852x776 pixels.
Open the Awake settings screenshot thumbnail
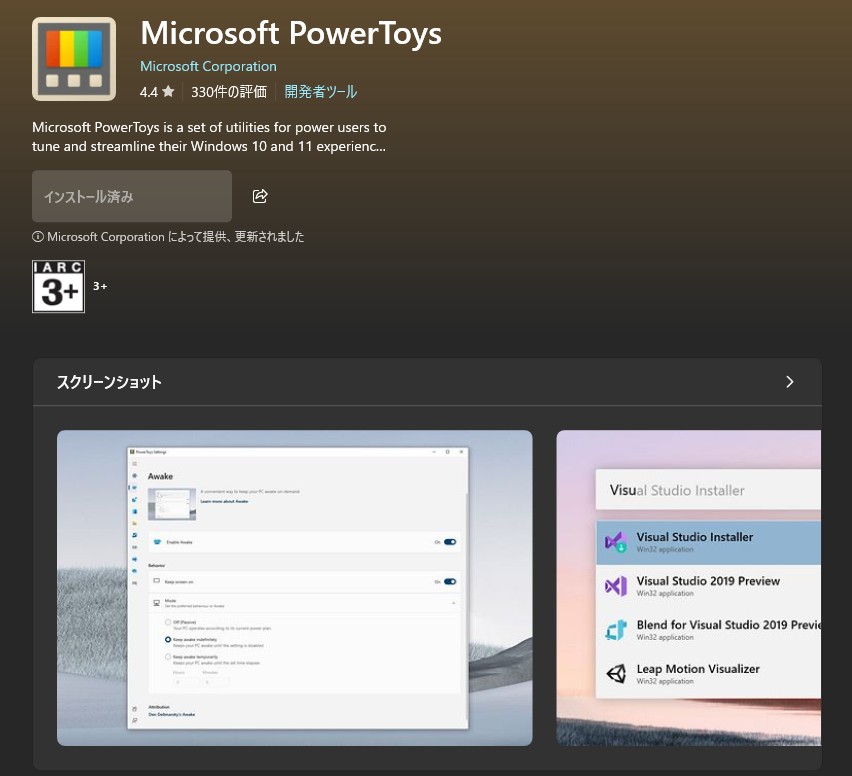click(x=295, y=588)
